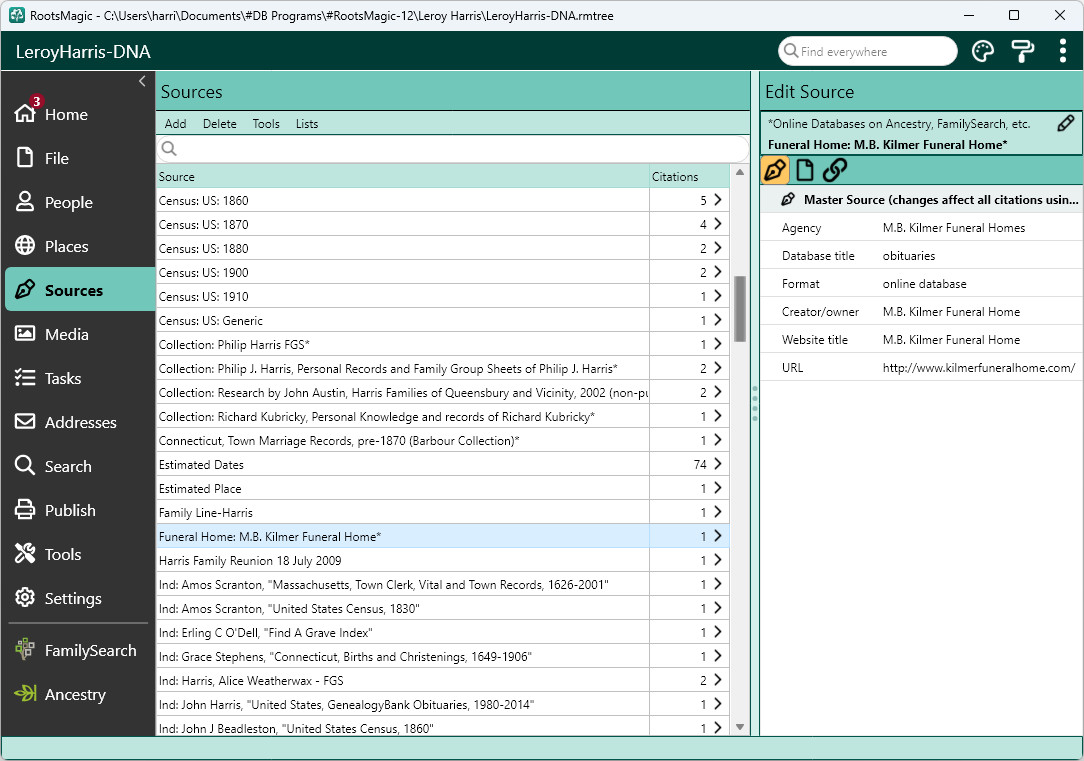Launch the FamilySearch integration
The image size is (1084, 761).
pos(78,650)
